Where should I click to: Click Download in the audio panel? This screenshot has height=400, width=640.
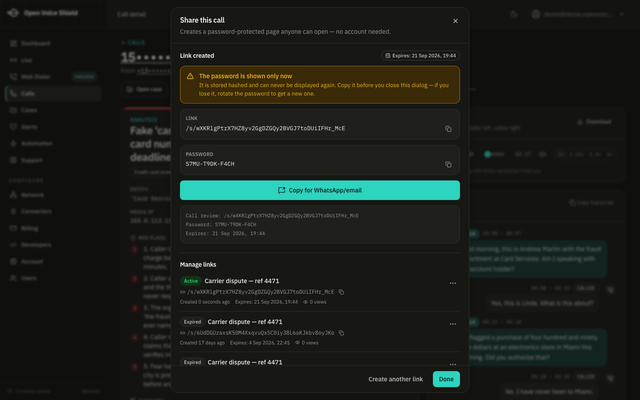[594, 122]
